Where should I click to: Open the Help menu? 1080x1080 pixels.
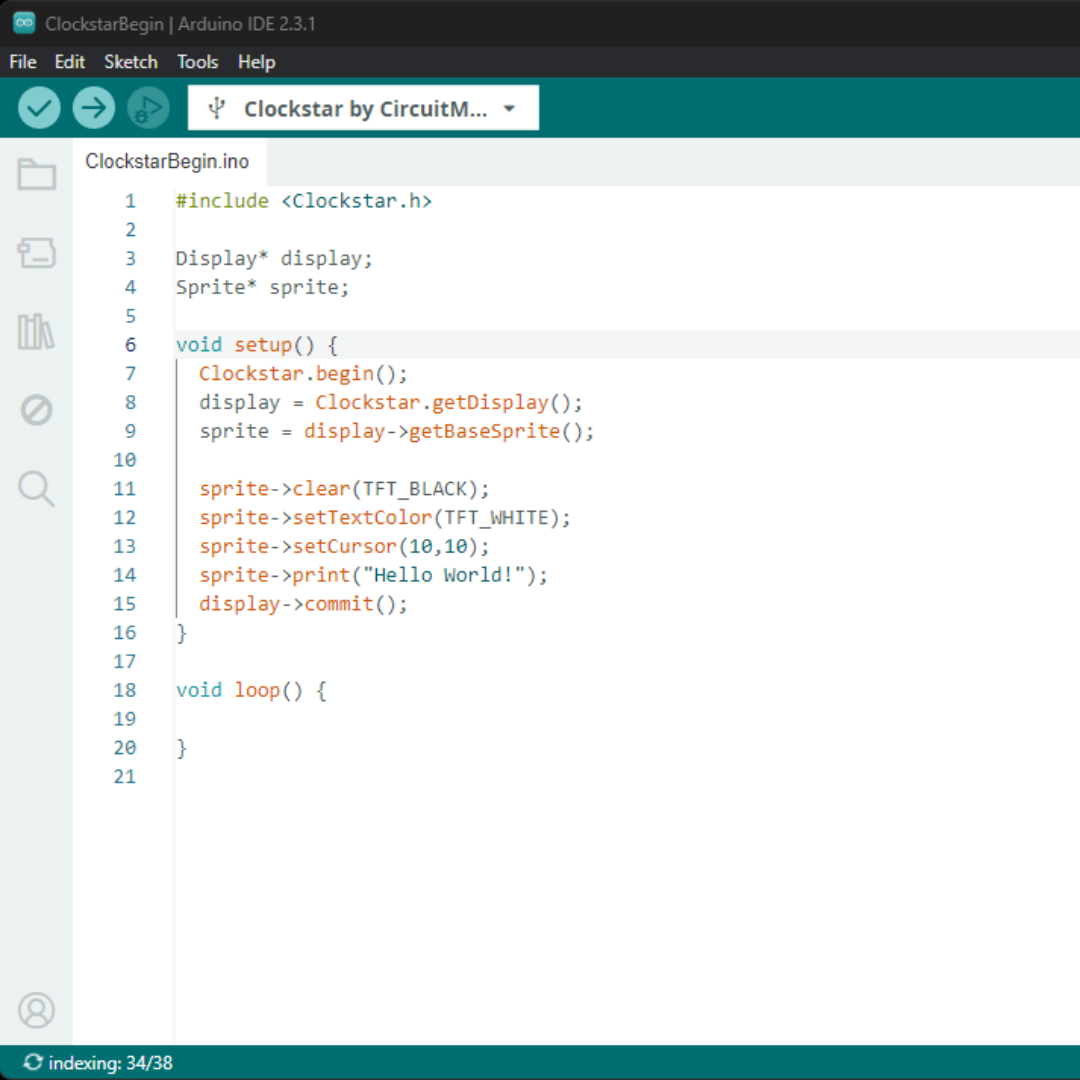[256, 62]
